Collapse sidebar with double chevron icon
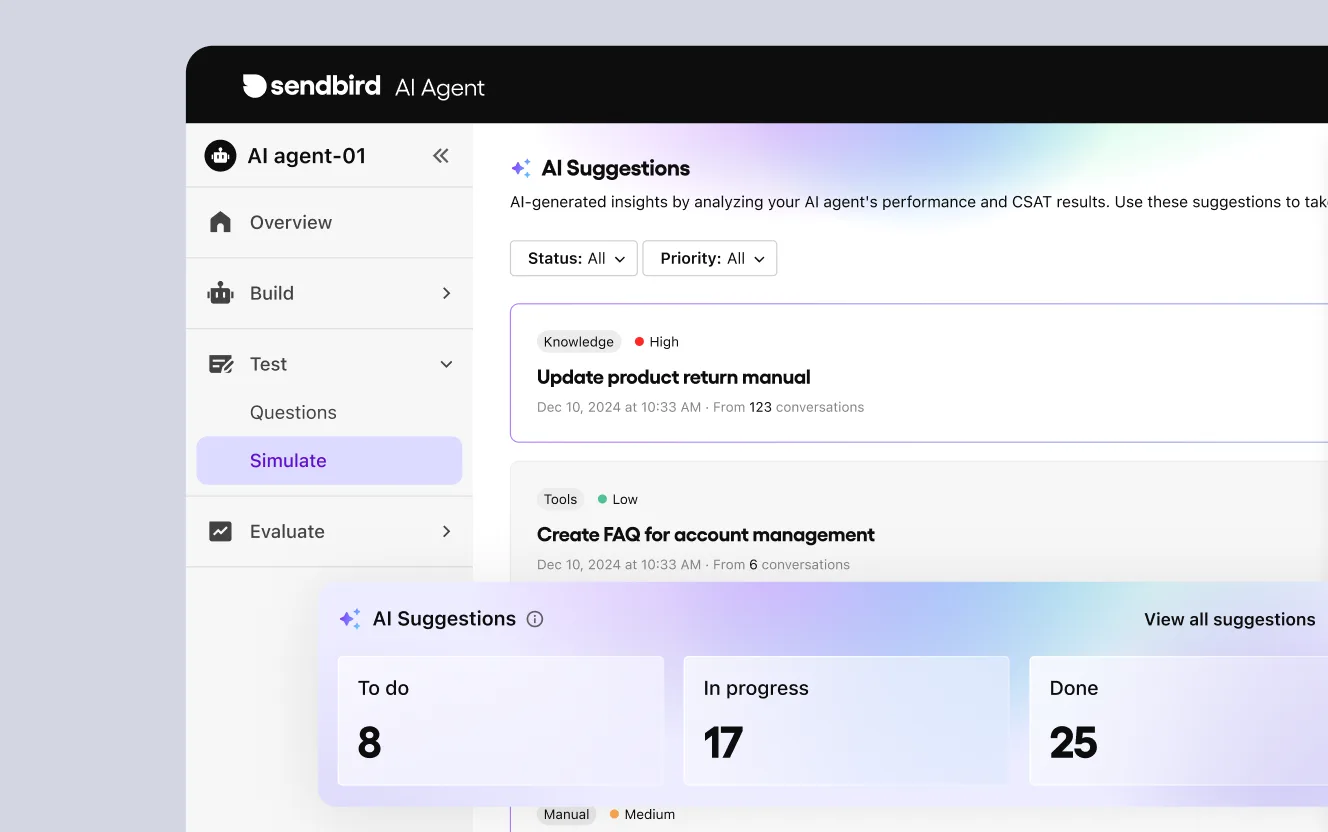The width and height of the screenshot is (1328, 832). tap(440, 156)
